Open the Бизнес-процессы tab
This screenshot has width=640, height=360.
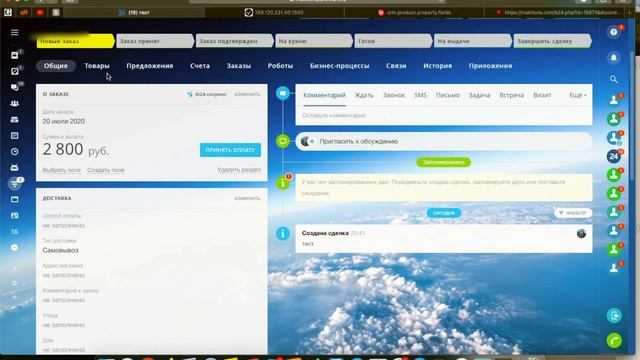tap(340, 66)
